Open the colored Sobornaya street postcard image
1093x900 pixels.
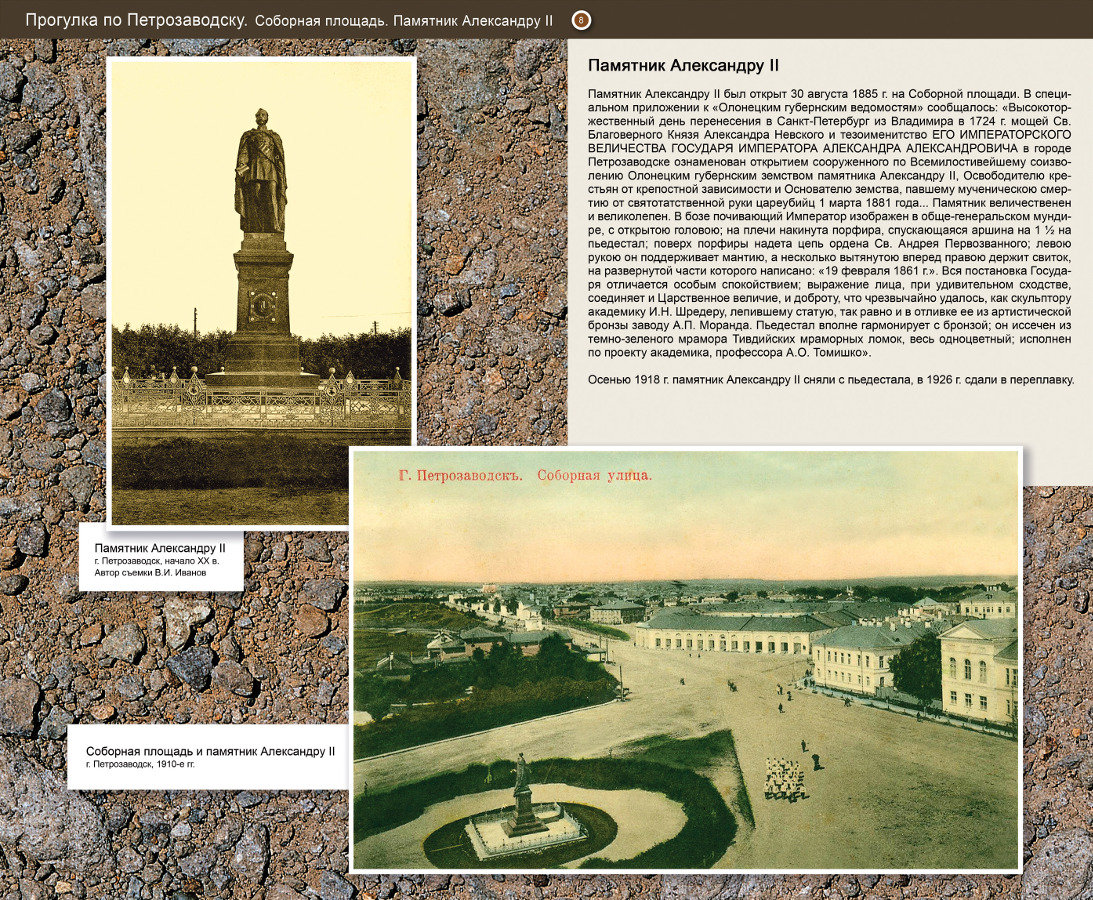(686, 659)
